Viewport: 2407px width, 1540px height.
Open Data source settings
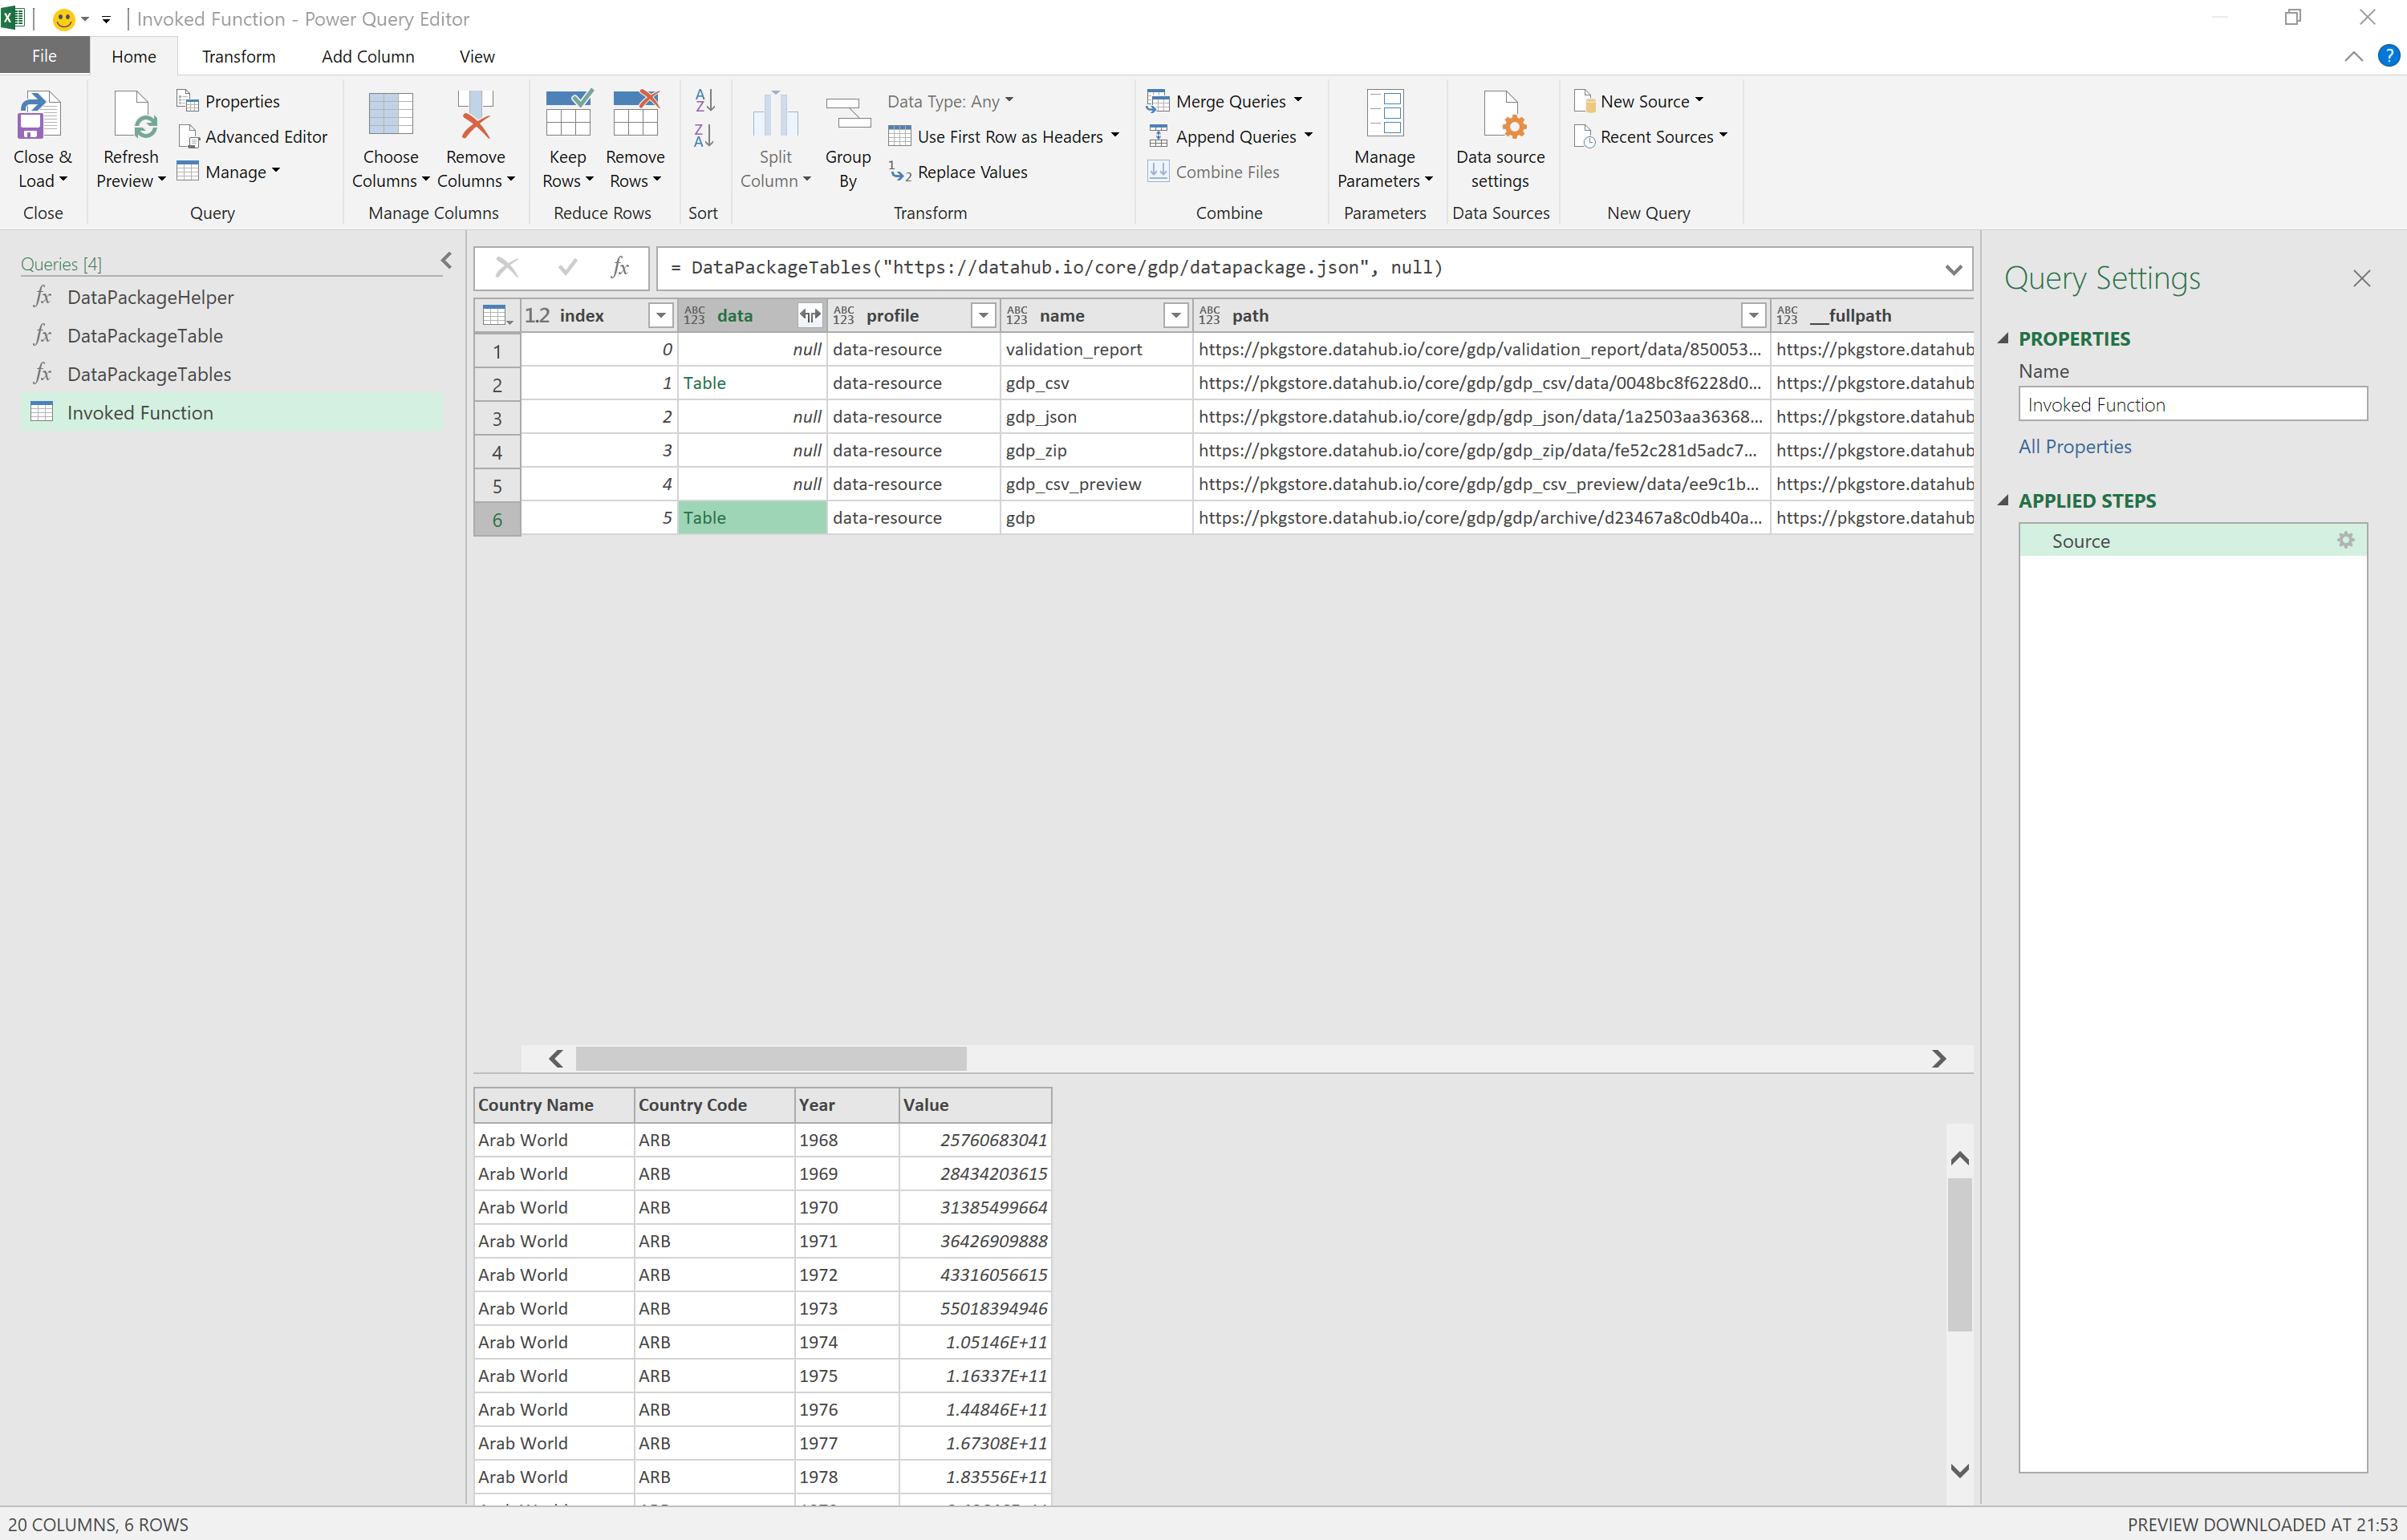click(x=1499, y=116)
